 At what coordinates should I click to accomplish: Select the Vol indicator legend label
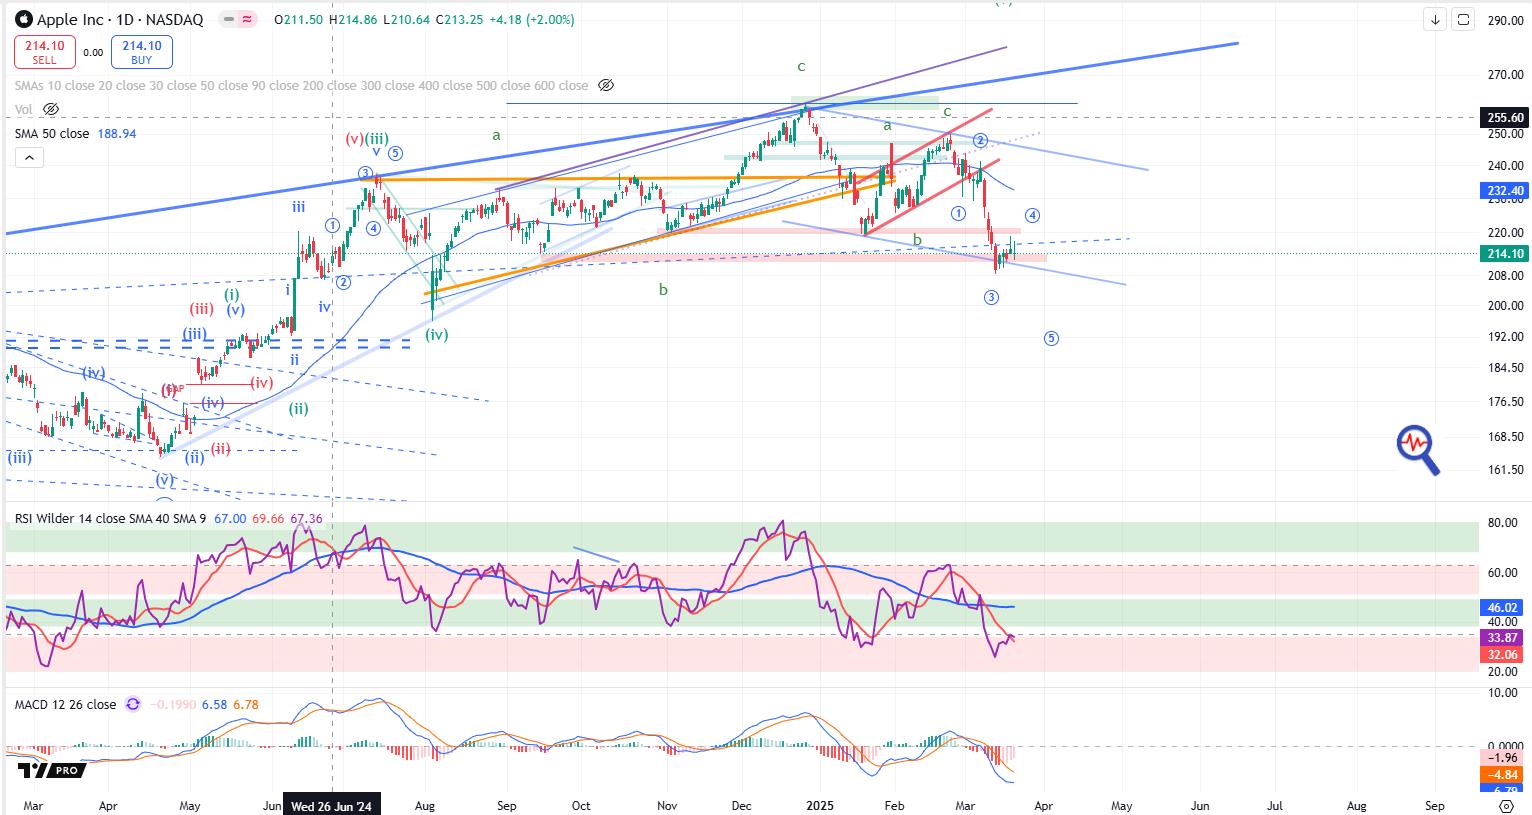point(24,109)
